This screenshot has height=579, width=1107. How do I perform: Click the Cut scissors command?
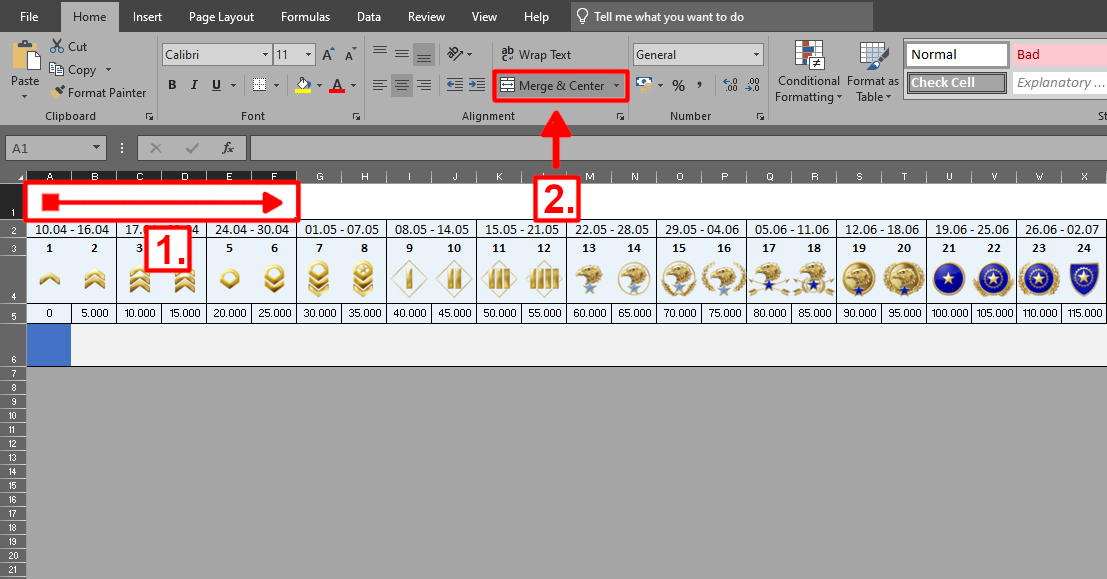tap(68, 47)
